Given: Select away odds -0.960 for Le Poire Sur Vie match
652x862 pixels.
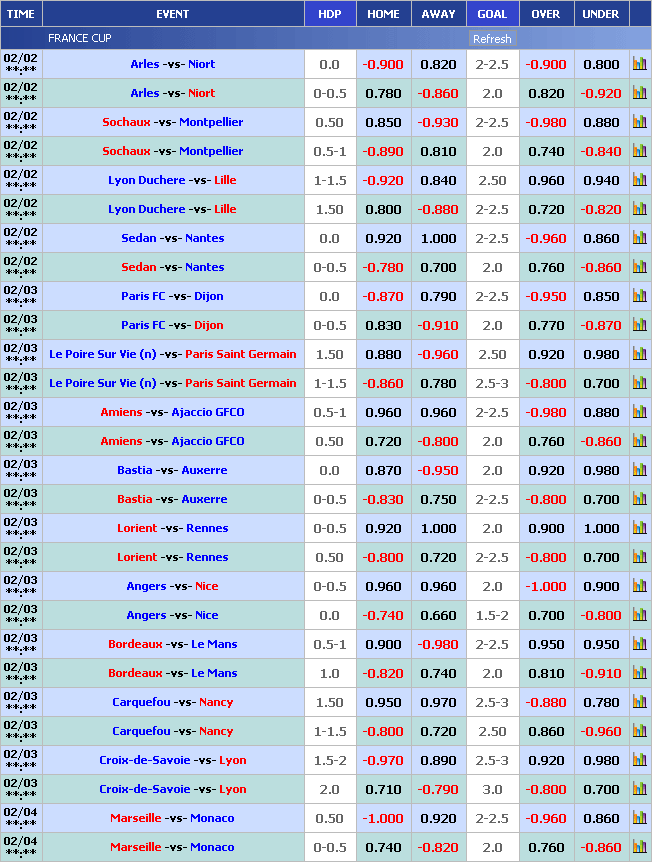Looking at the screenshot, I should tap(438, 354).
